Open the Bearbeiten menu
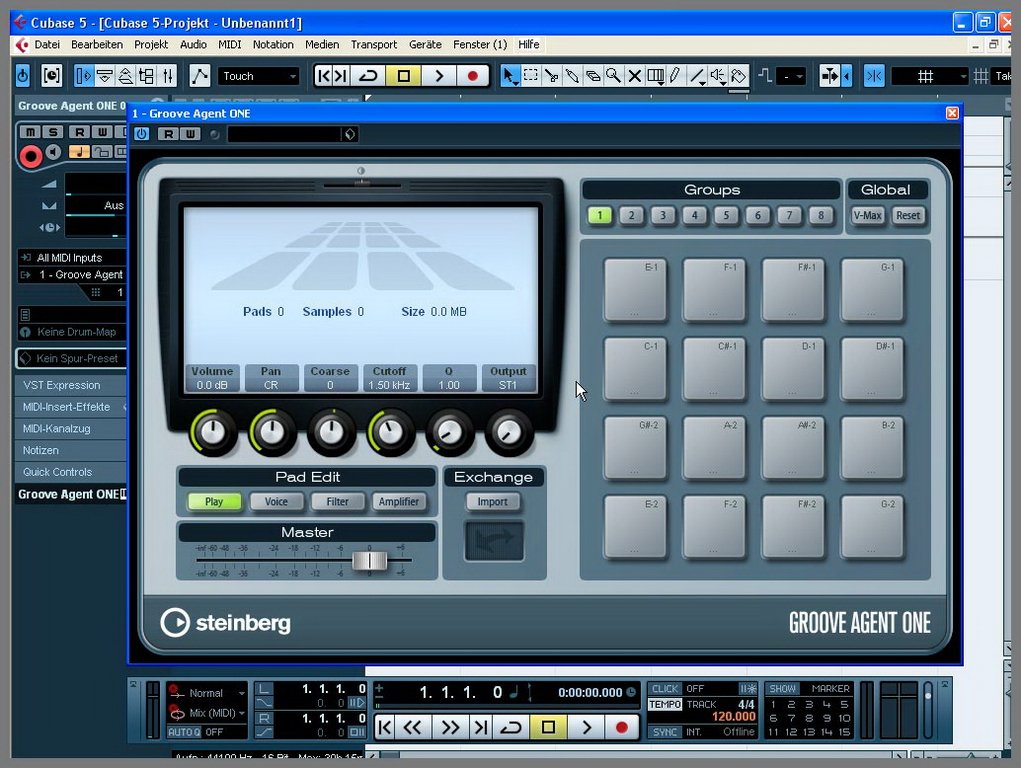The height and width of the screenshot is (768, 1021). coord(97,44)
